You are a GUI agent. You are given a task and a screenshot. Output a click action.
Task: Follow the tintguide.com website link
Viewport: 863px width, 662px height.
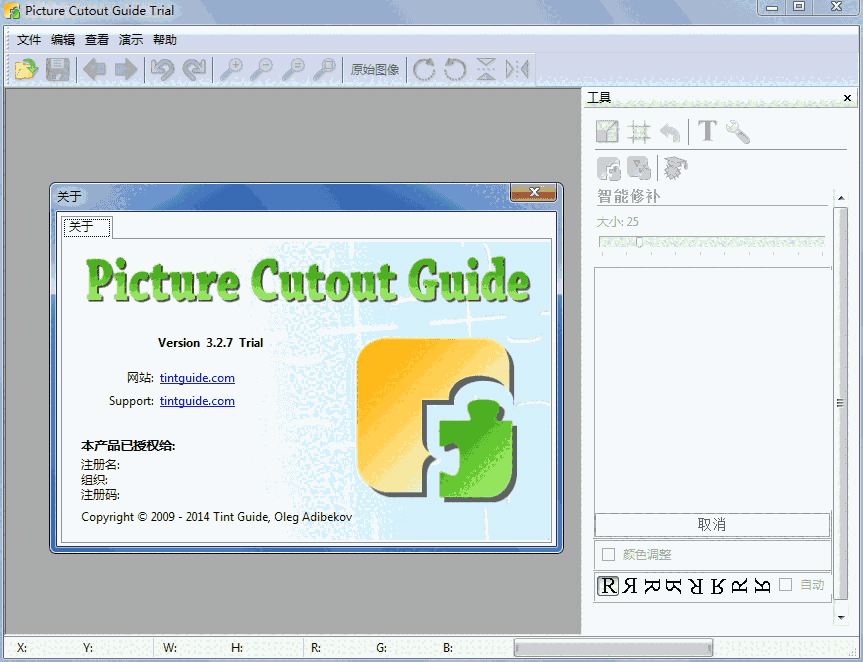tap(197, 378)
